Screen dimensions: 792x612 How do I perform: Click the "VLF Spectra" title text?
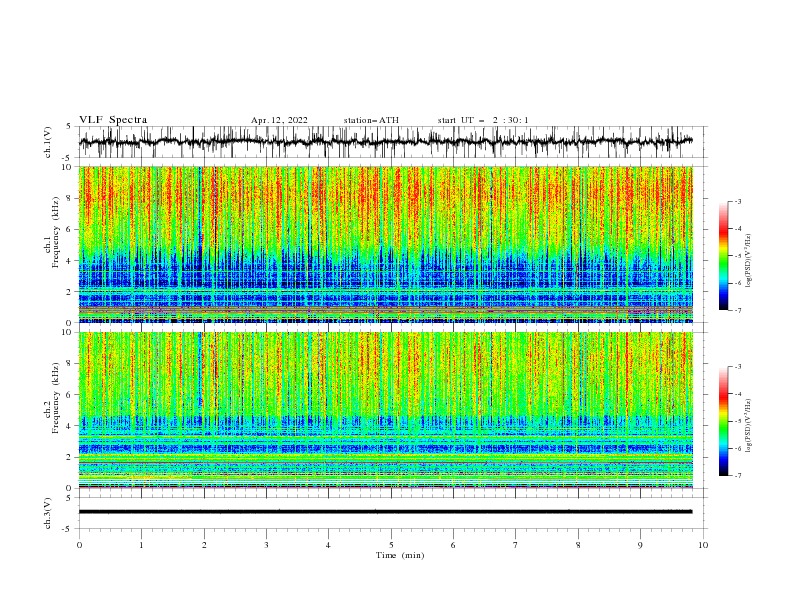click(x=113, y=120)
